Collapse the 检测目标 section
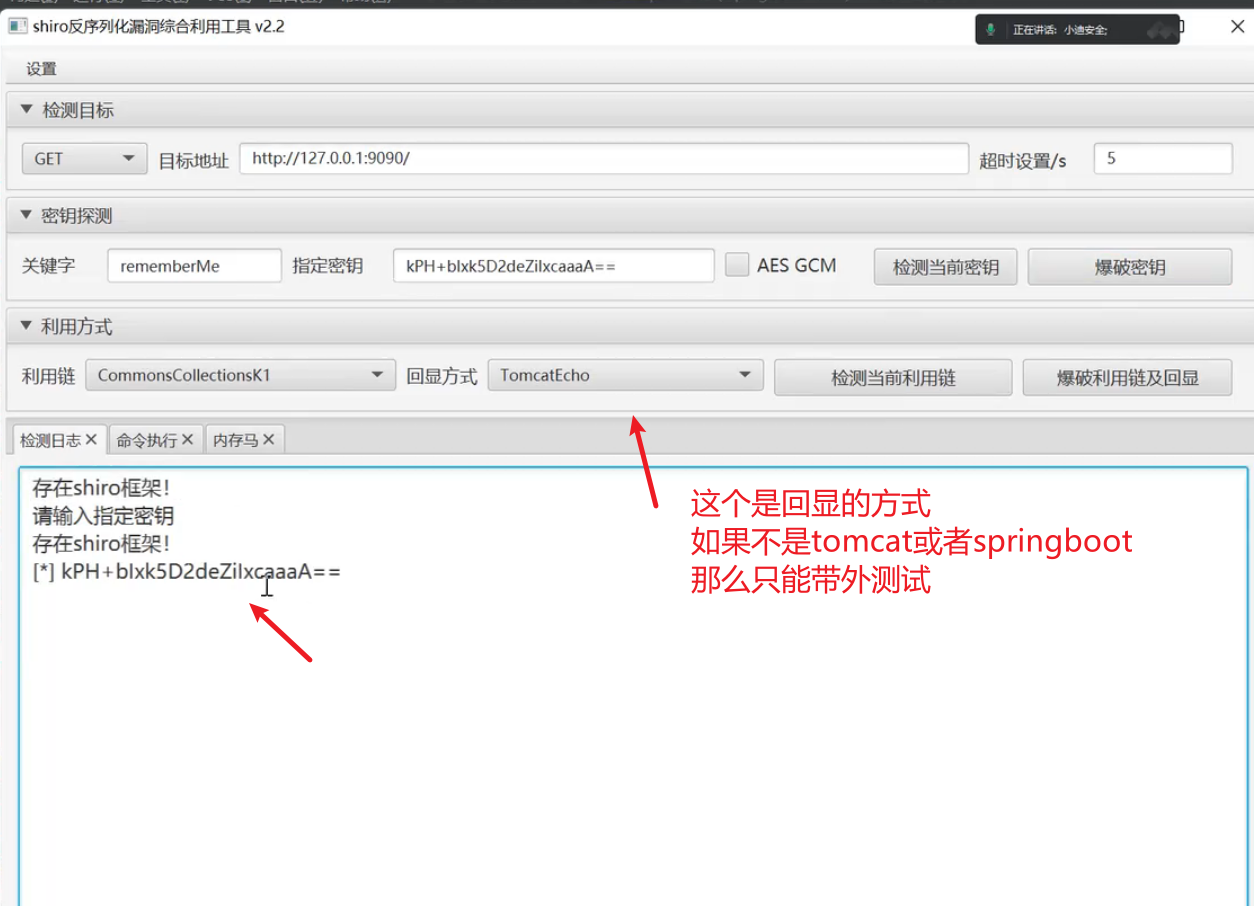This screenshot has height=906, width=1254. [x=27, y=110]
